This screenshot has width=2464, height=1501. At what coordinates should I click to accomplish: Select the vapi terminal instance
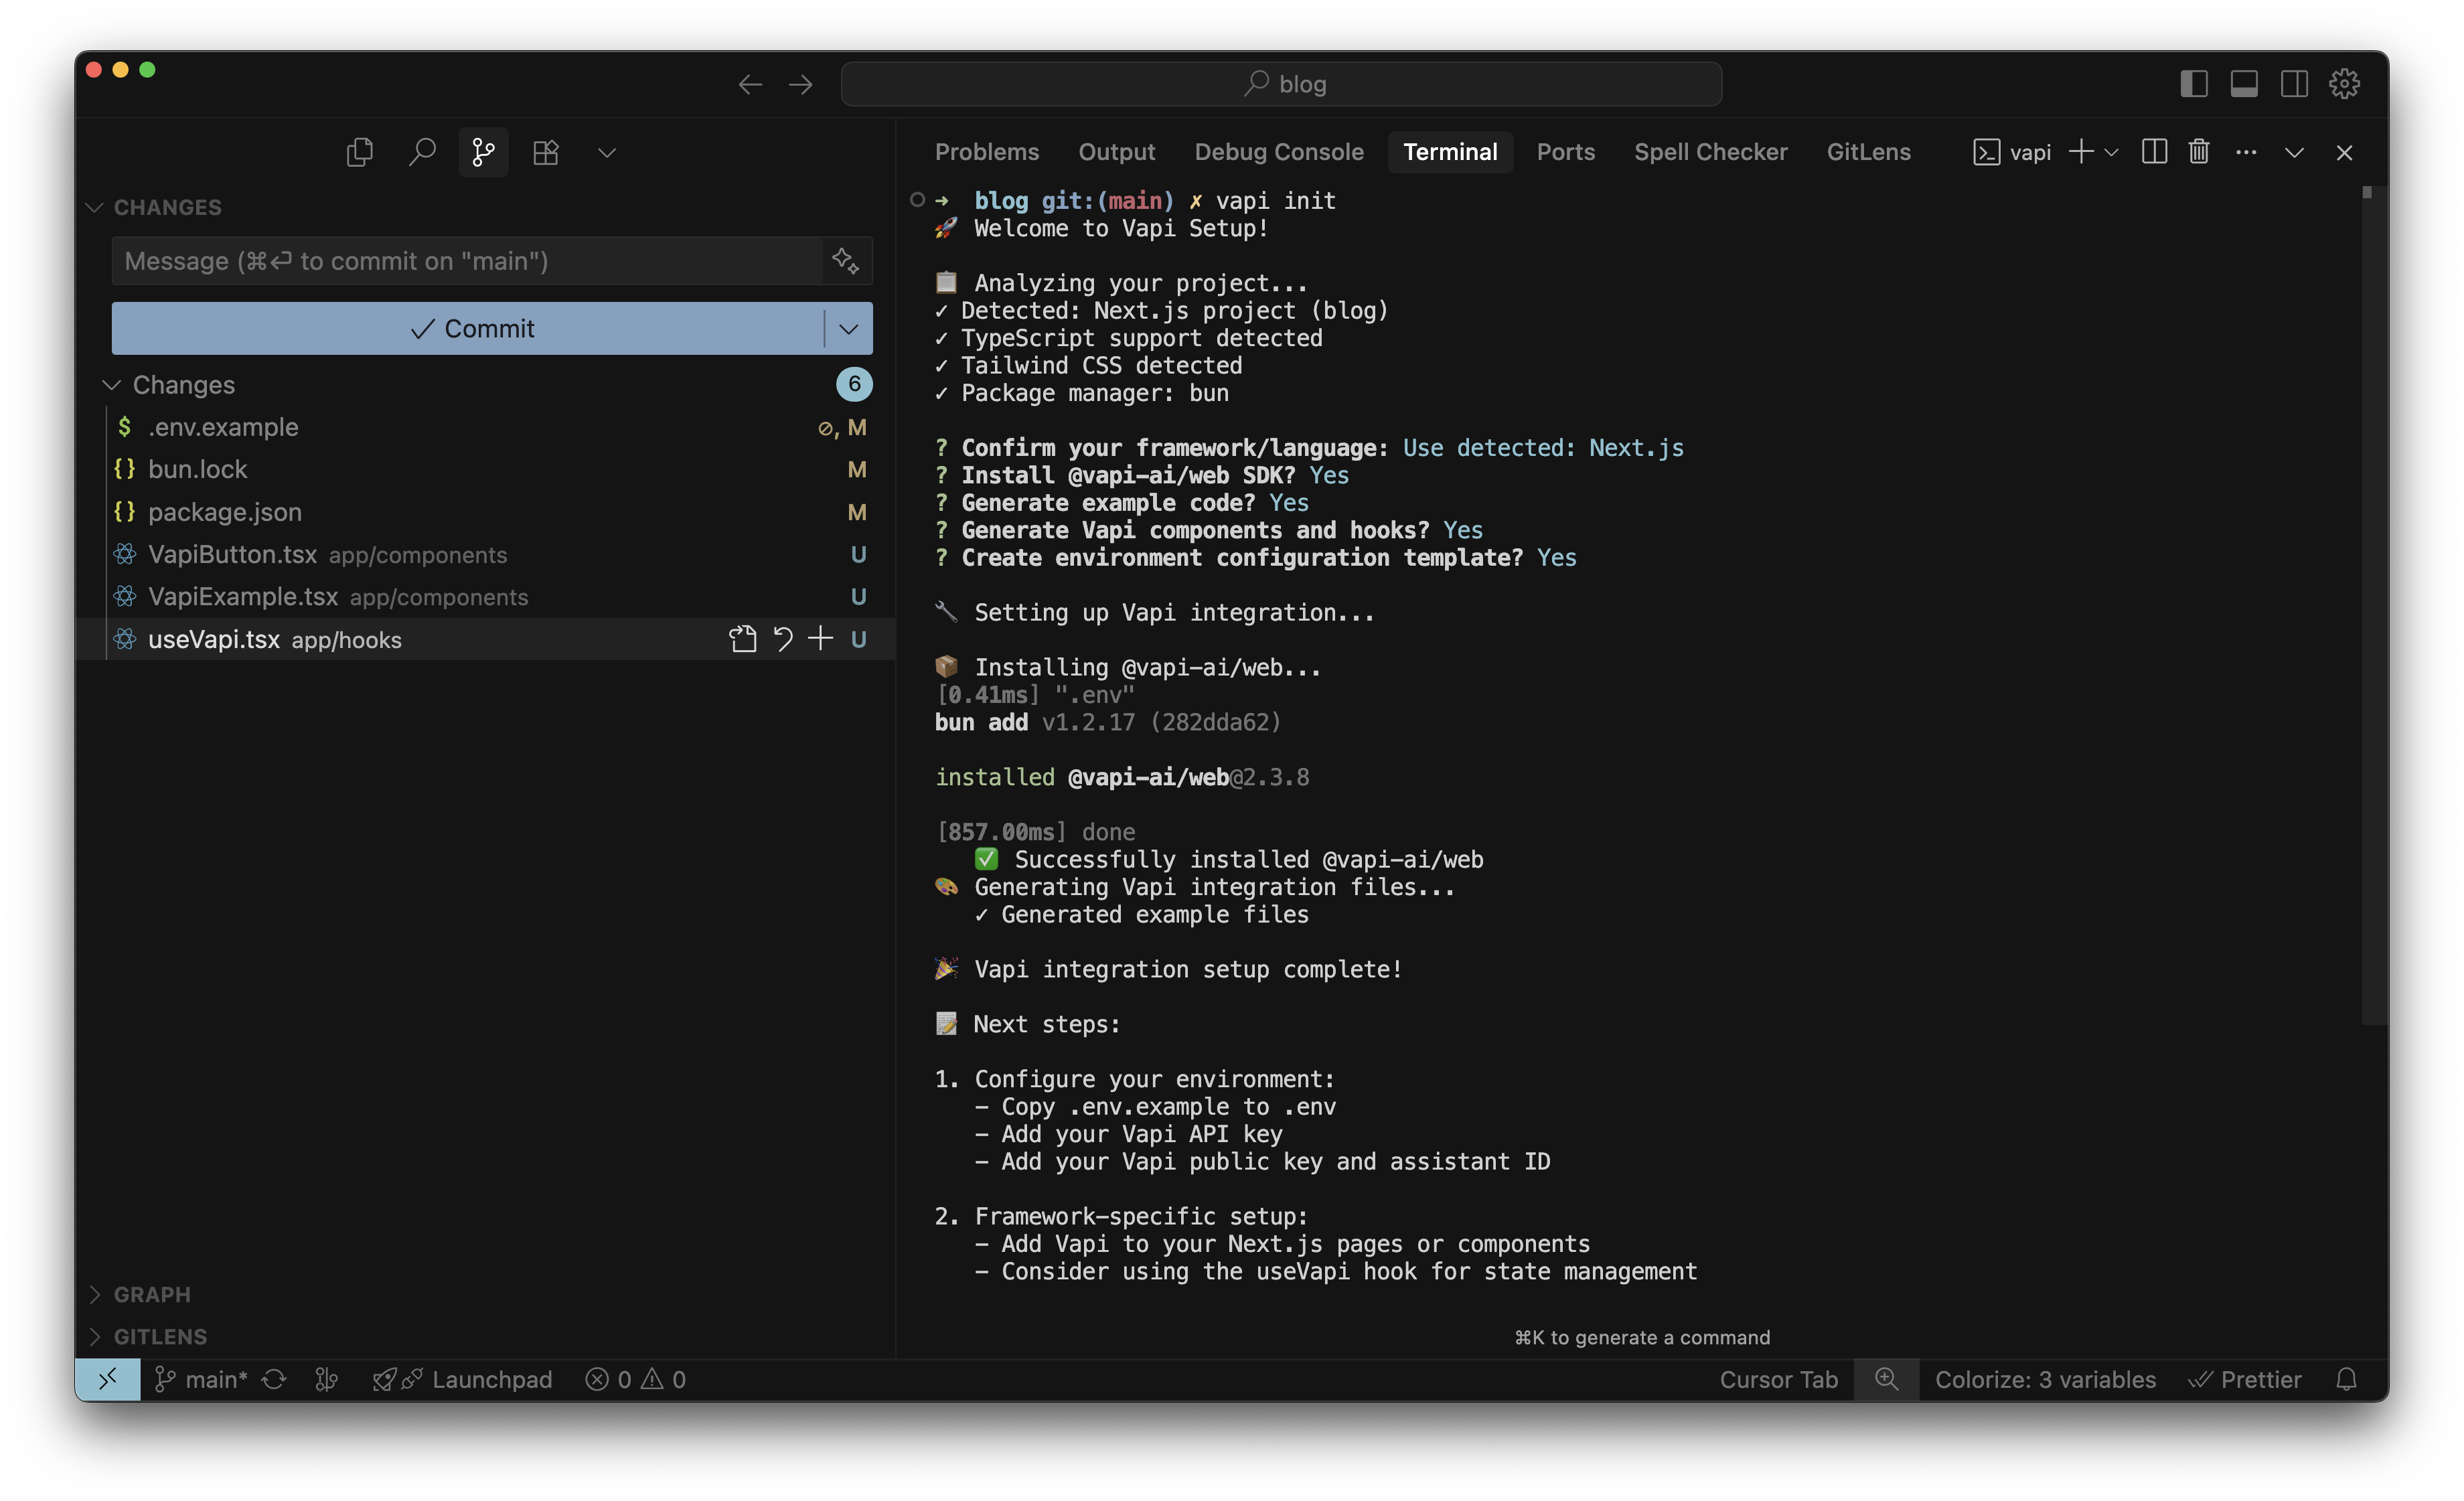click(2011, 152)
